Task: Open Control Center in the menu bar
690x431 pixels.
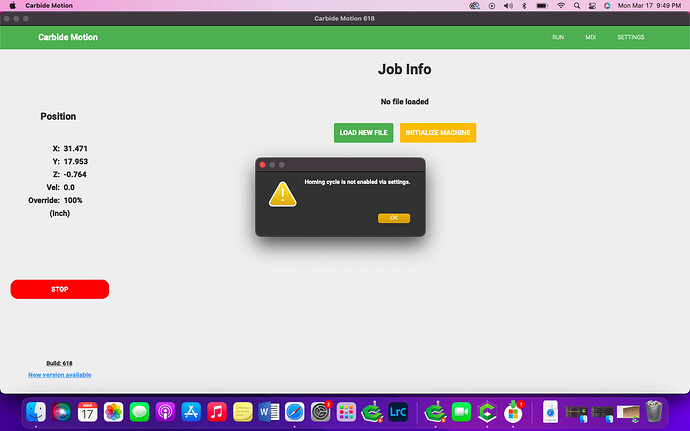Action: click(x=592, y=6)
